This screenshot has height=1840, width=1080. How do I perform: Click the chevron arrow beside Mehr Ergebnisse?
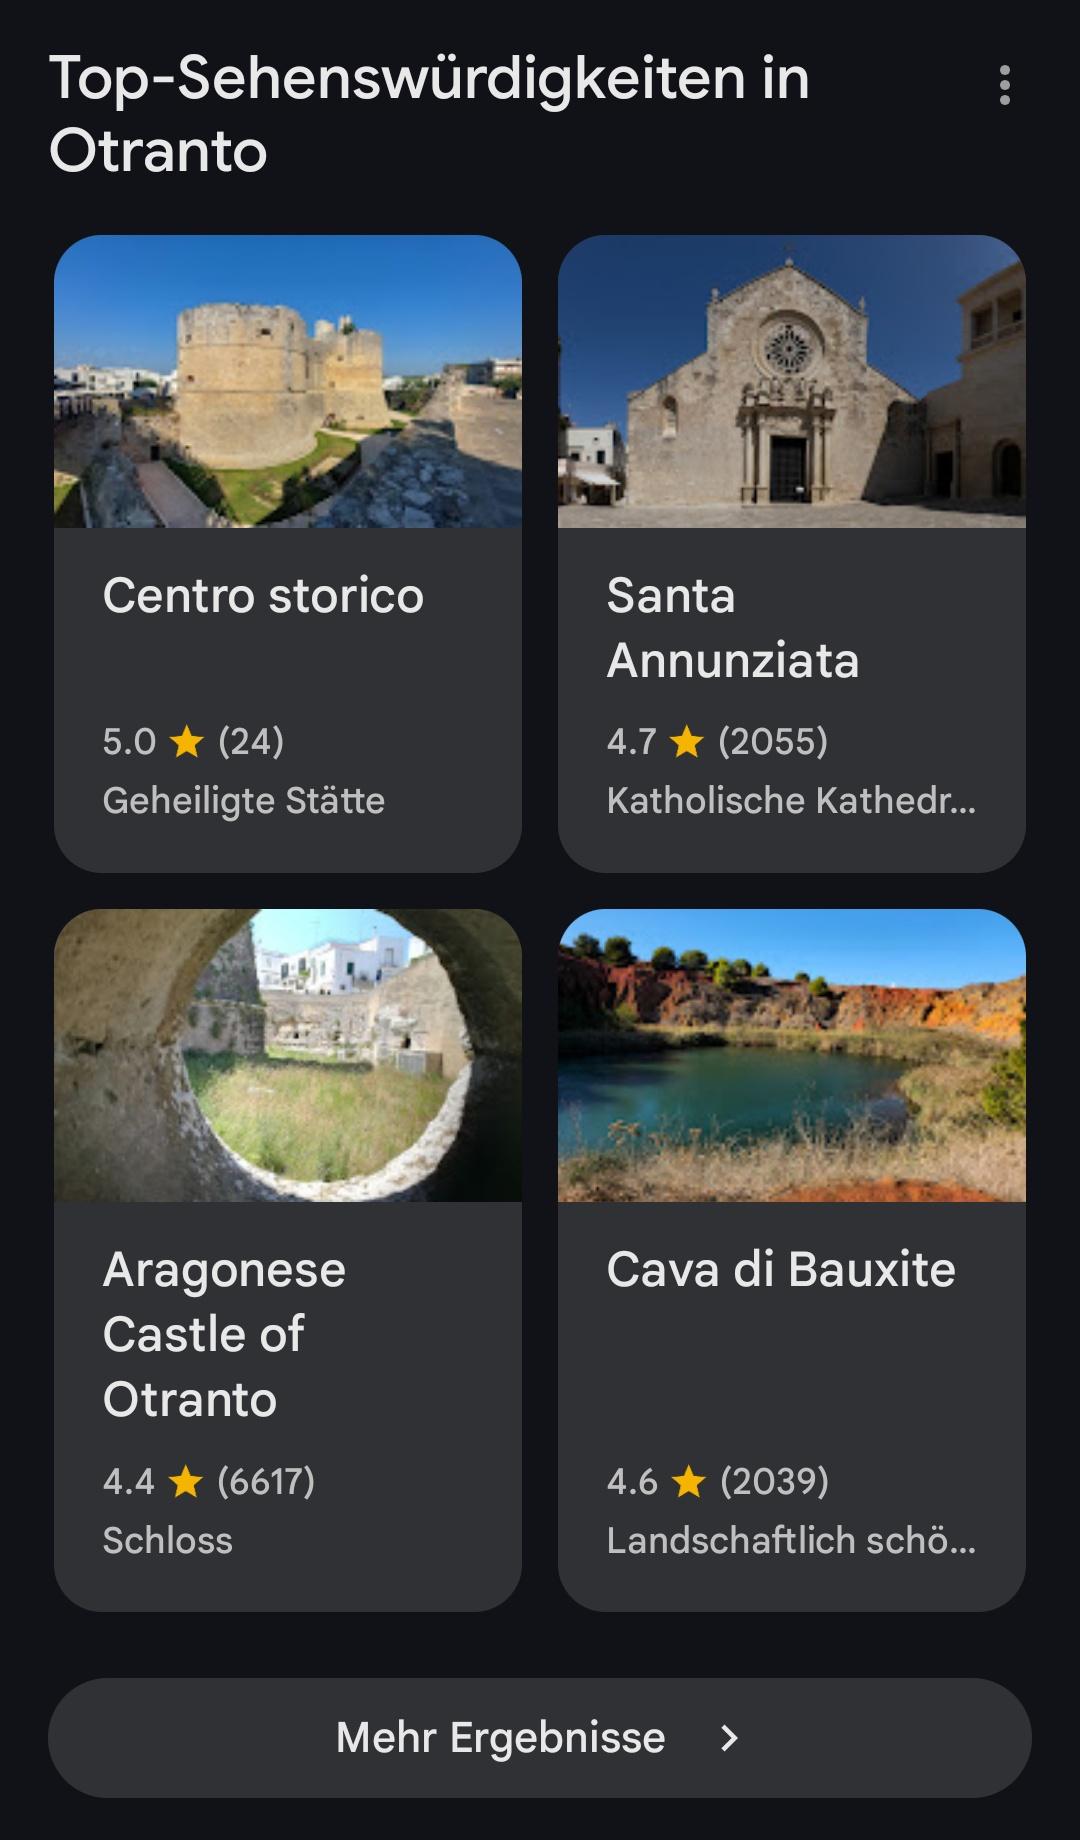coord(729,1738)
